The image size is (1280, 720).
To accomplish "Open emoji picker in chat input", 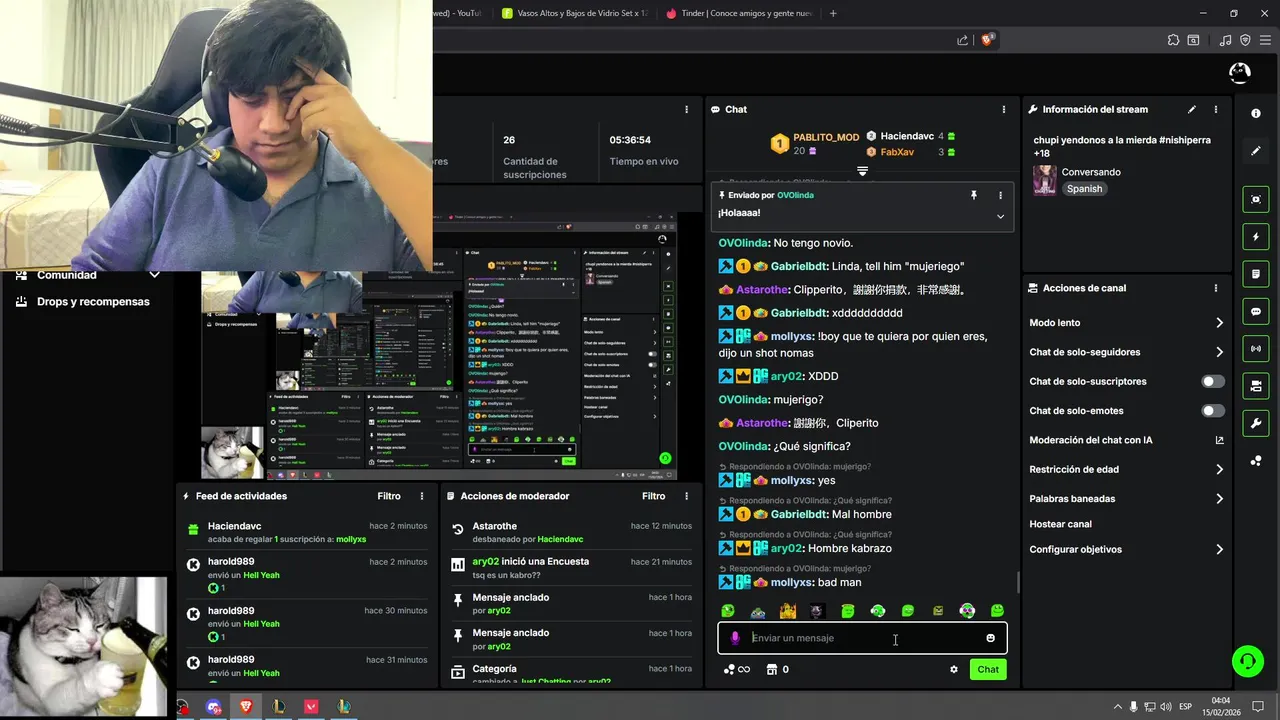I will click(x=990, y=638).
